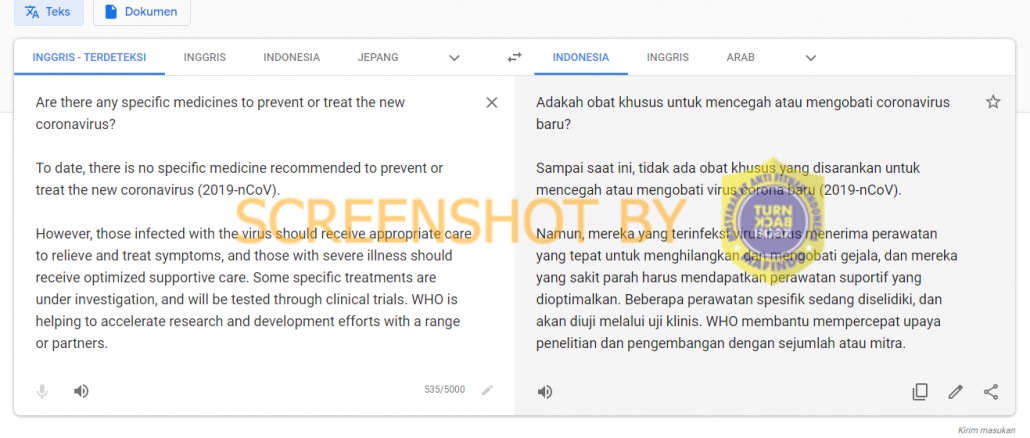Swap source and target languages
Image resolution: width=1030 pixels, height=438 pixels.
pos(514,57)
